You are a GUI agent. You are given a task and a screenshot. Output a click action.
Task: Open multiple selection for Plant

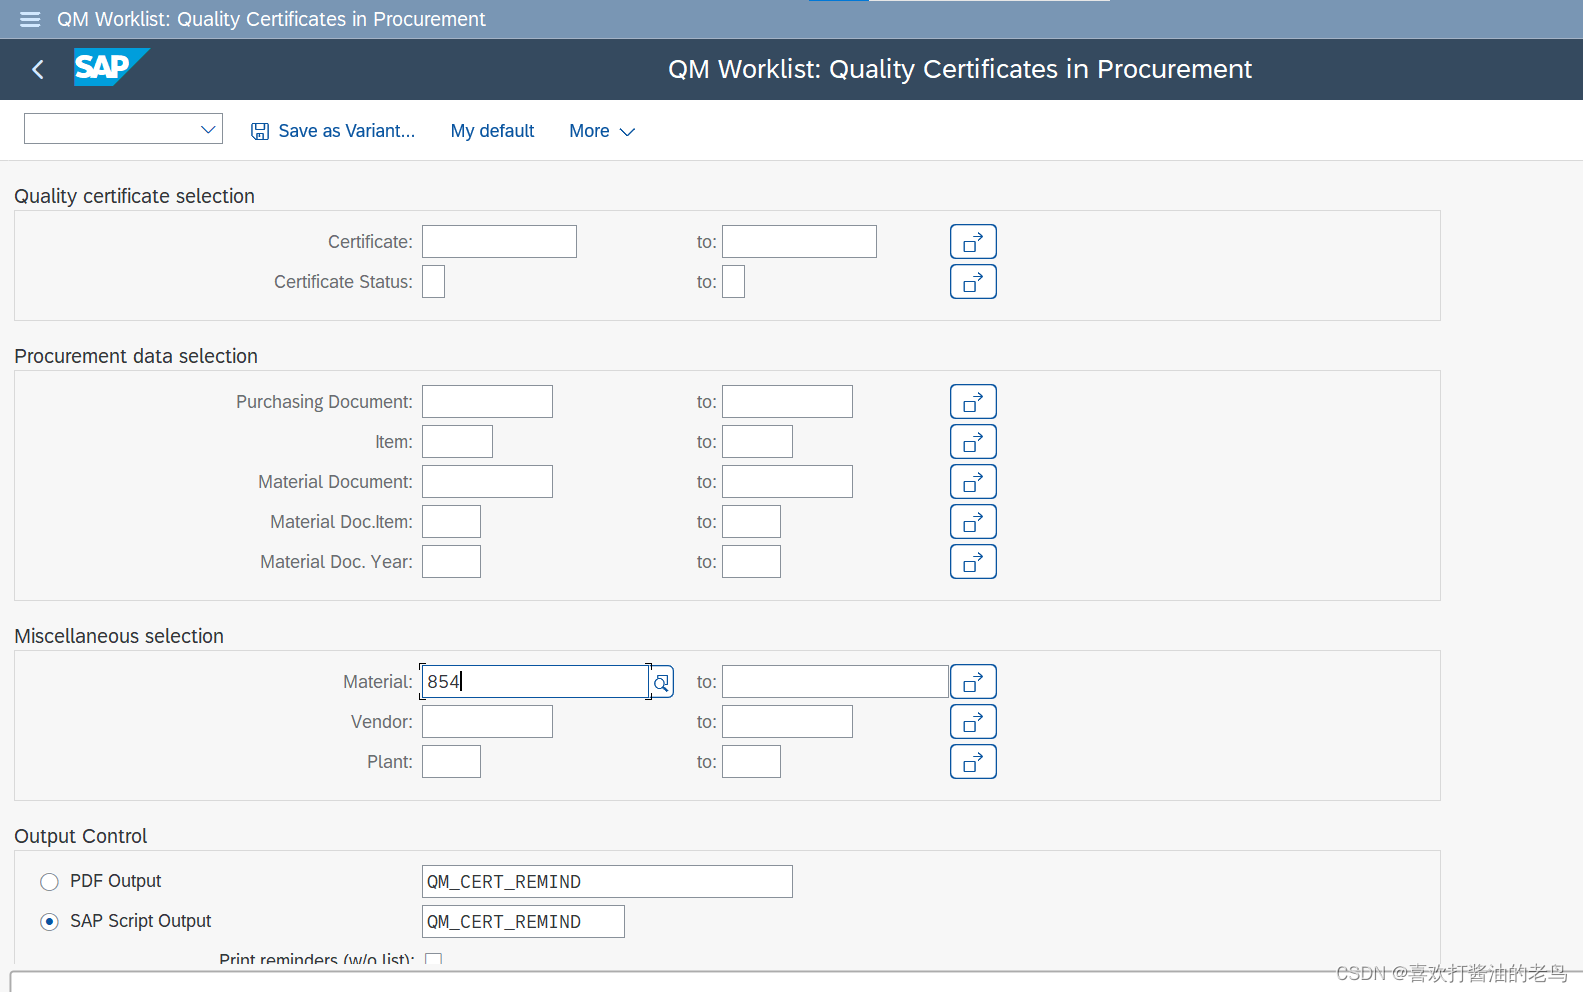[x=973, y=762]
